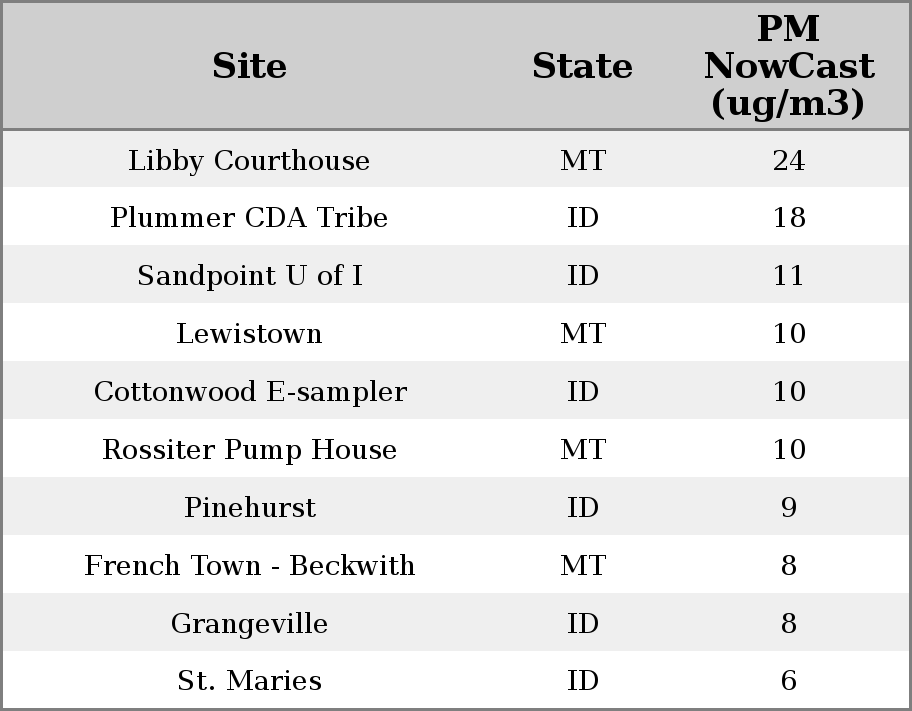Image resolution: width=912 pixels, height=711 pixels.
Task: Click the PM NowCast column header
Action: 788,67
